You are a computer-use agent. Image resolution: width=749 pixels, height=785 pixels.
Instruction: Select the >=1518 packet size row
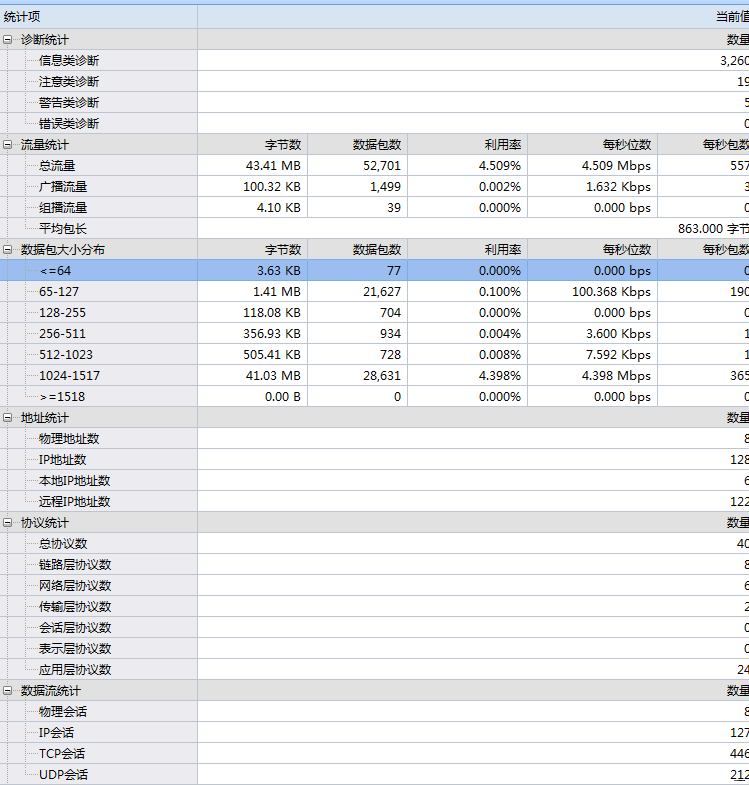click(x=374, y=397)
